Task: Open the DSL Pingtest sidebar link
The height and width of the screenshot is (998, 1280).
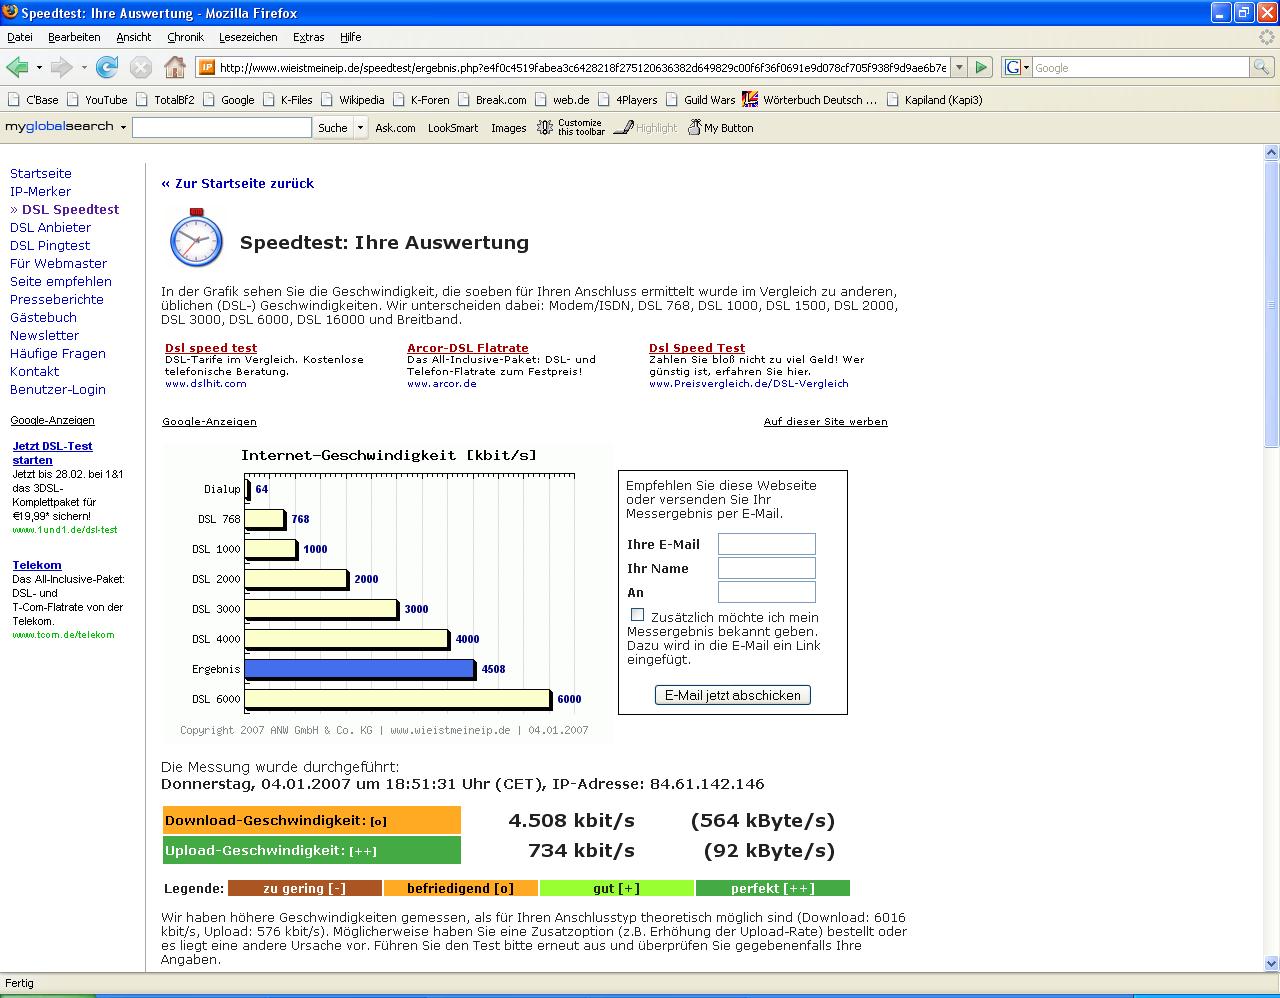Action: [x=50, y=245]
